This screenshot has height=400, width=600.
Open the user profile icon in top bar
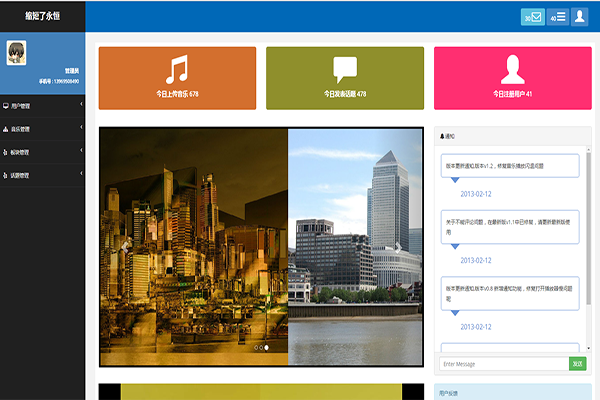click(579, 17)
